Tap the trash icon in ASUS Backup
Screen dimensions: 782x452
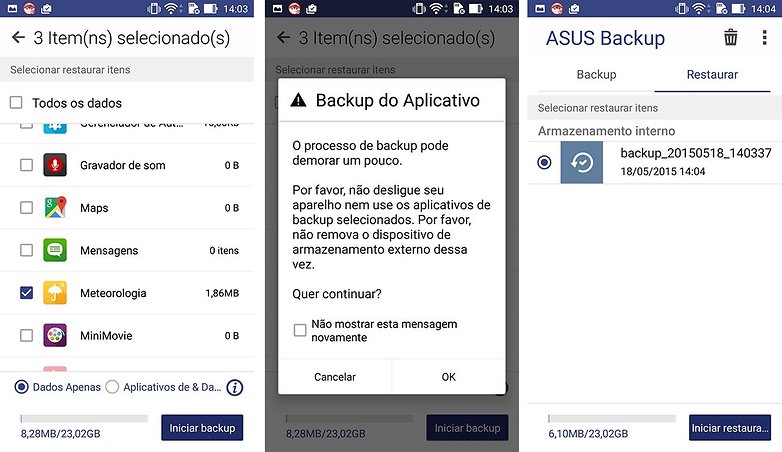click(731, 37)
